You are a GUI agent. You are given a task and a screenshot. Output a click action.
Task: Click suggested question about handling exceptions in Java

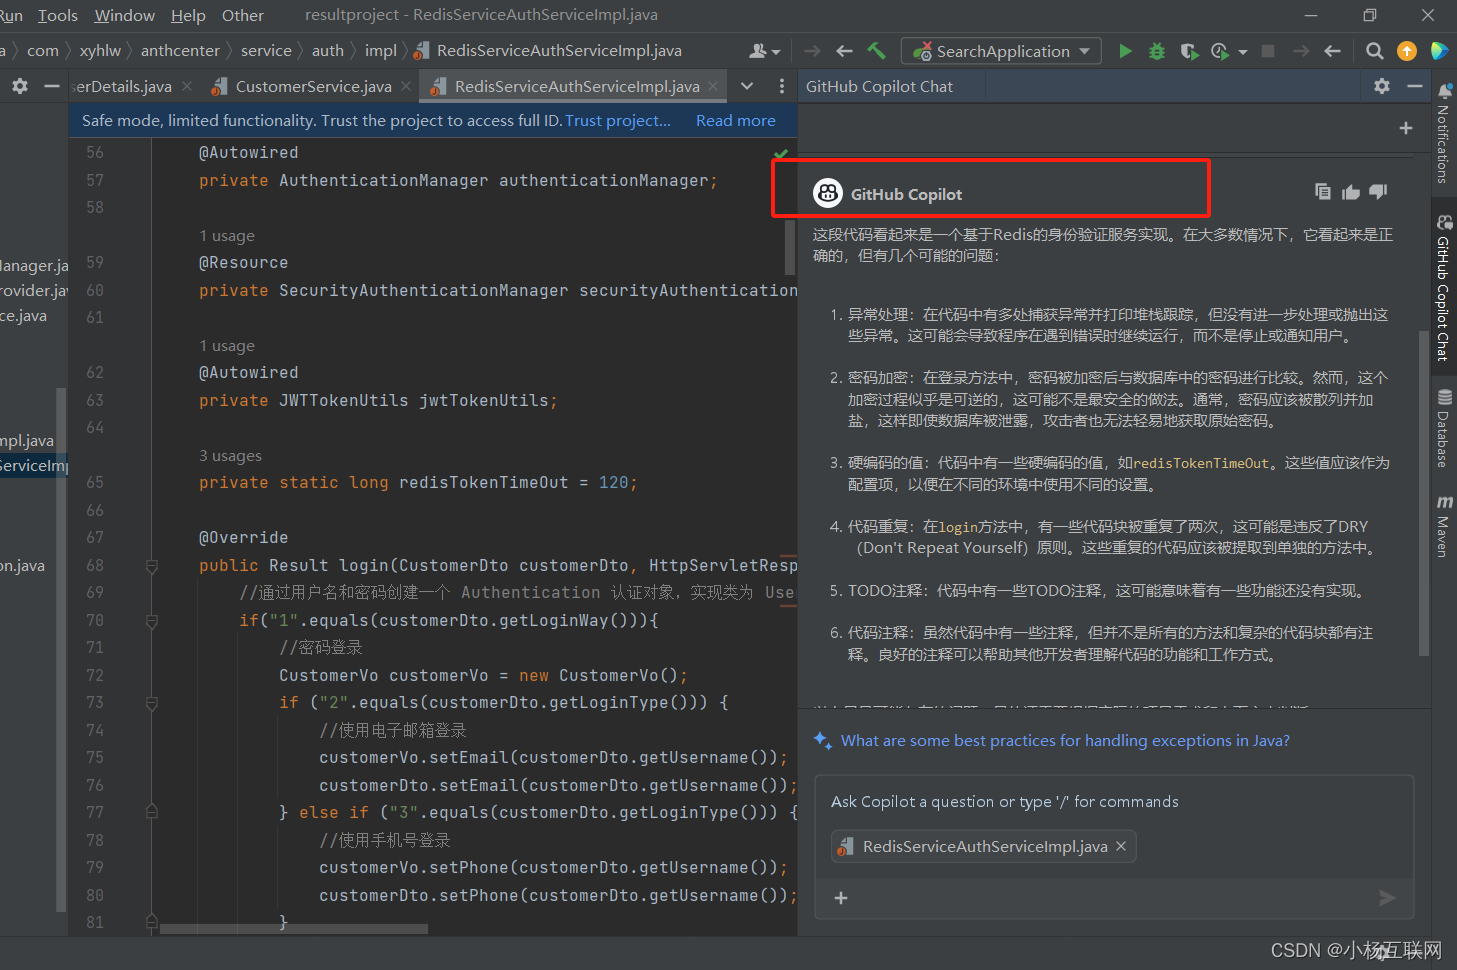click(1065, 741)
